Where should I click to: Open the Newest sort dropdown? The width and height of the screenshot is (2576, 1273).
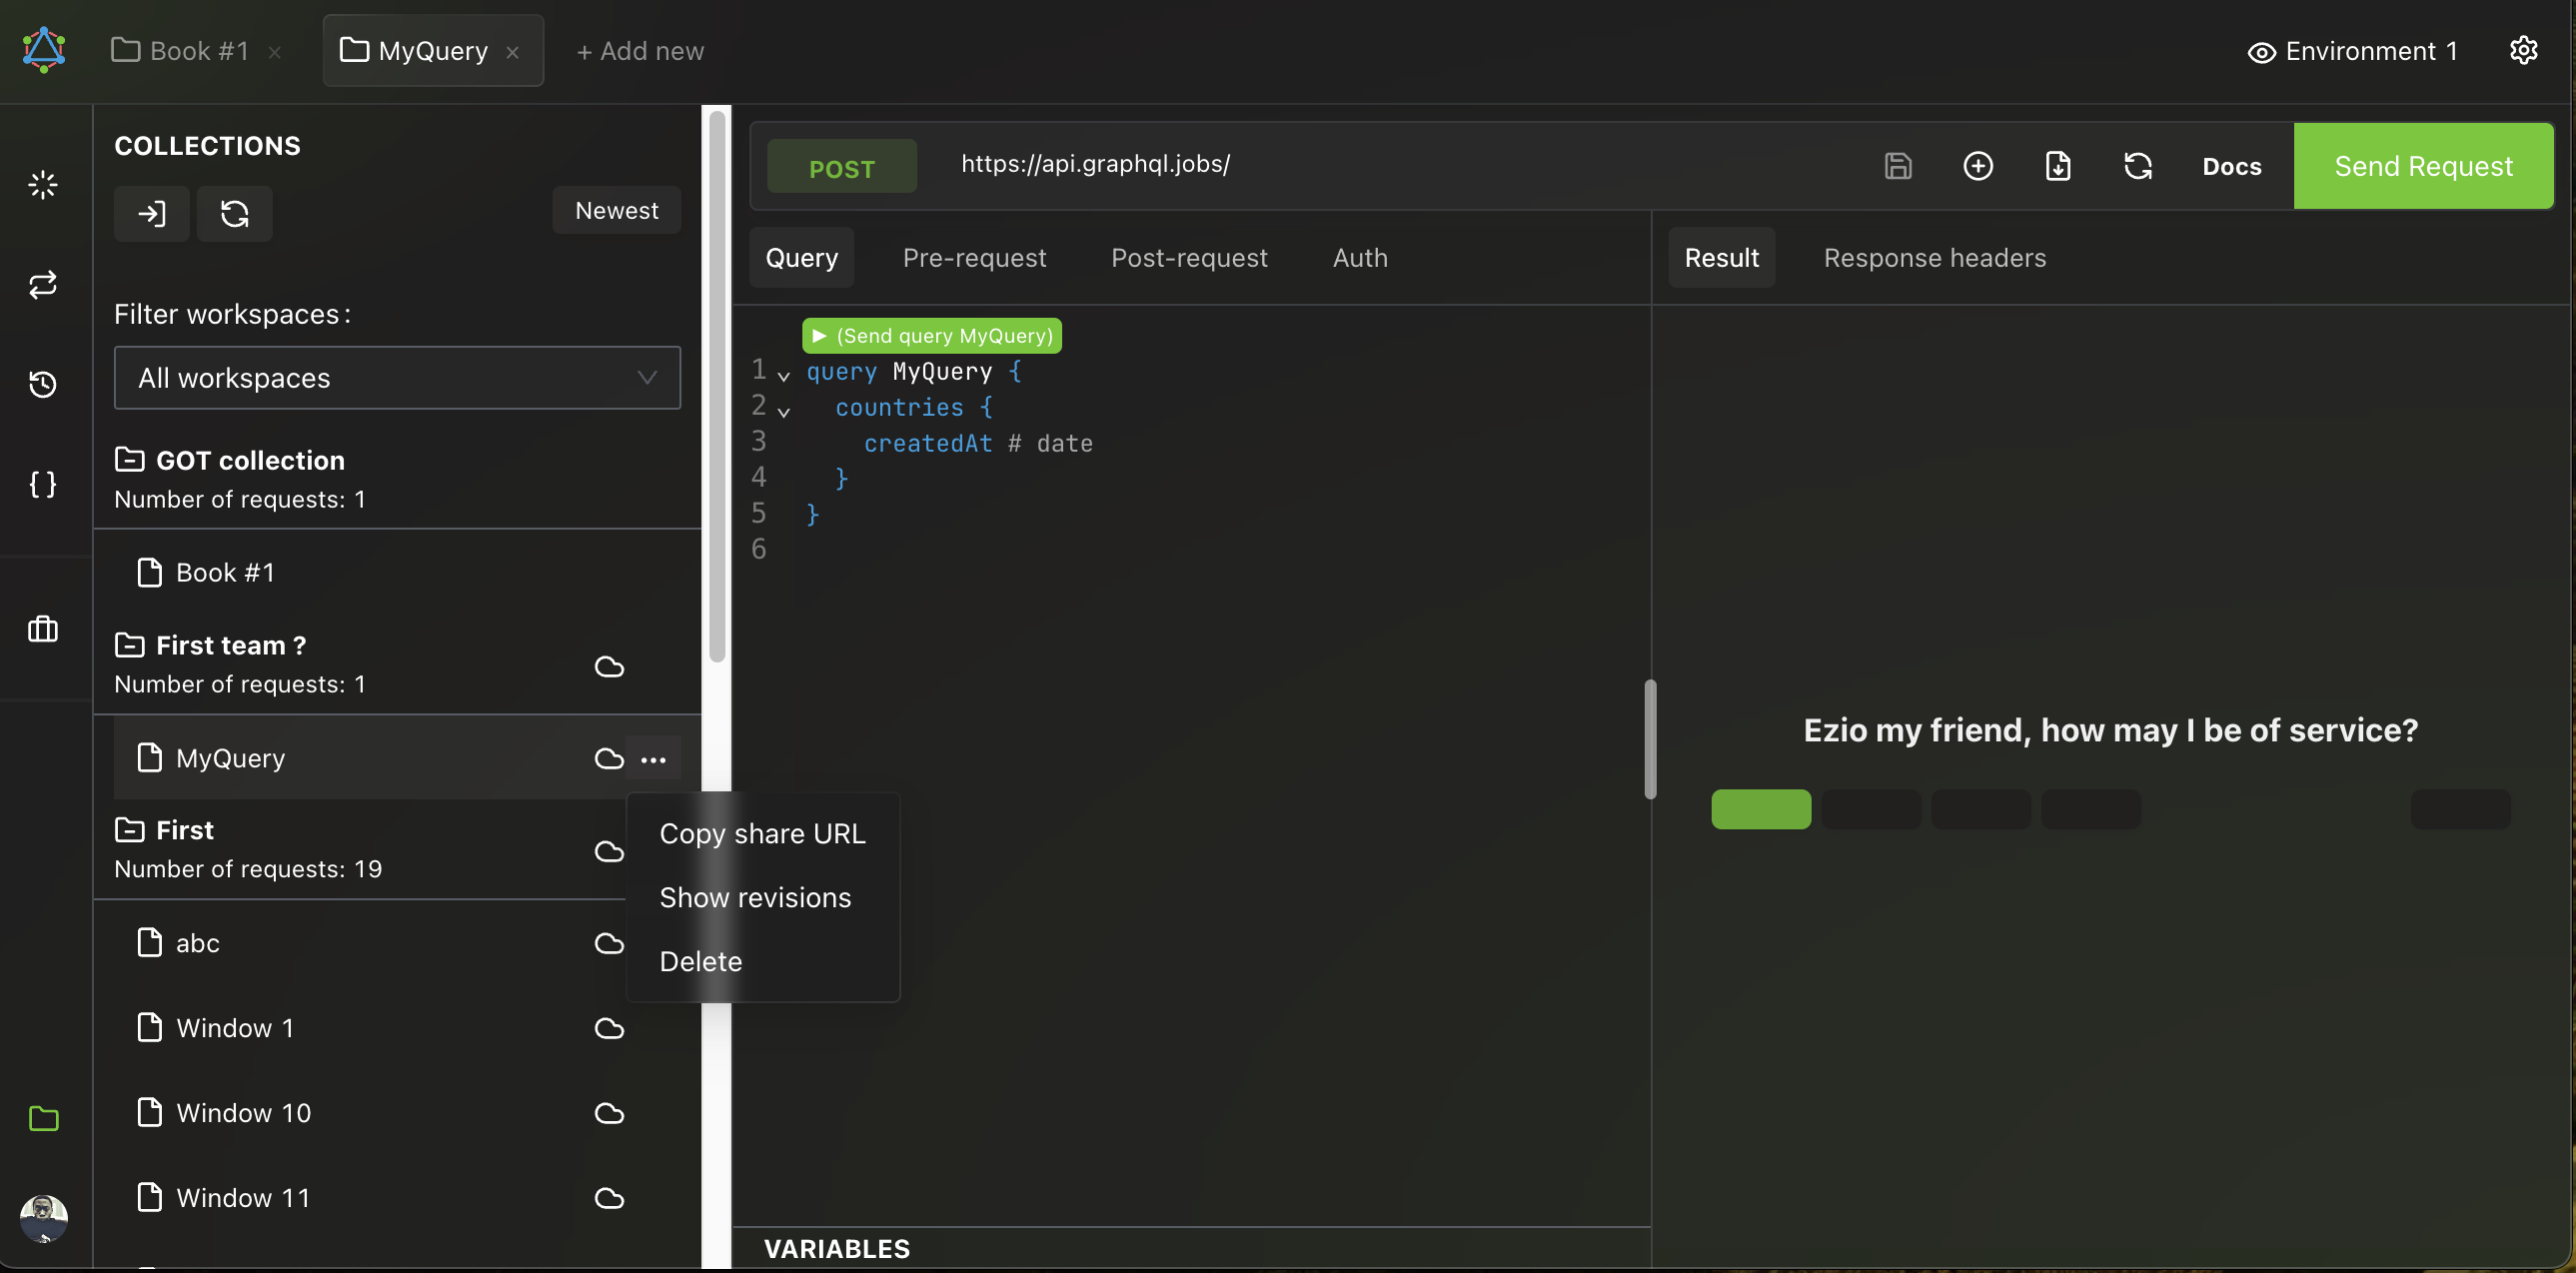[x=616, y=210]
